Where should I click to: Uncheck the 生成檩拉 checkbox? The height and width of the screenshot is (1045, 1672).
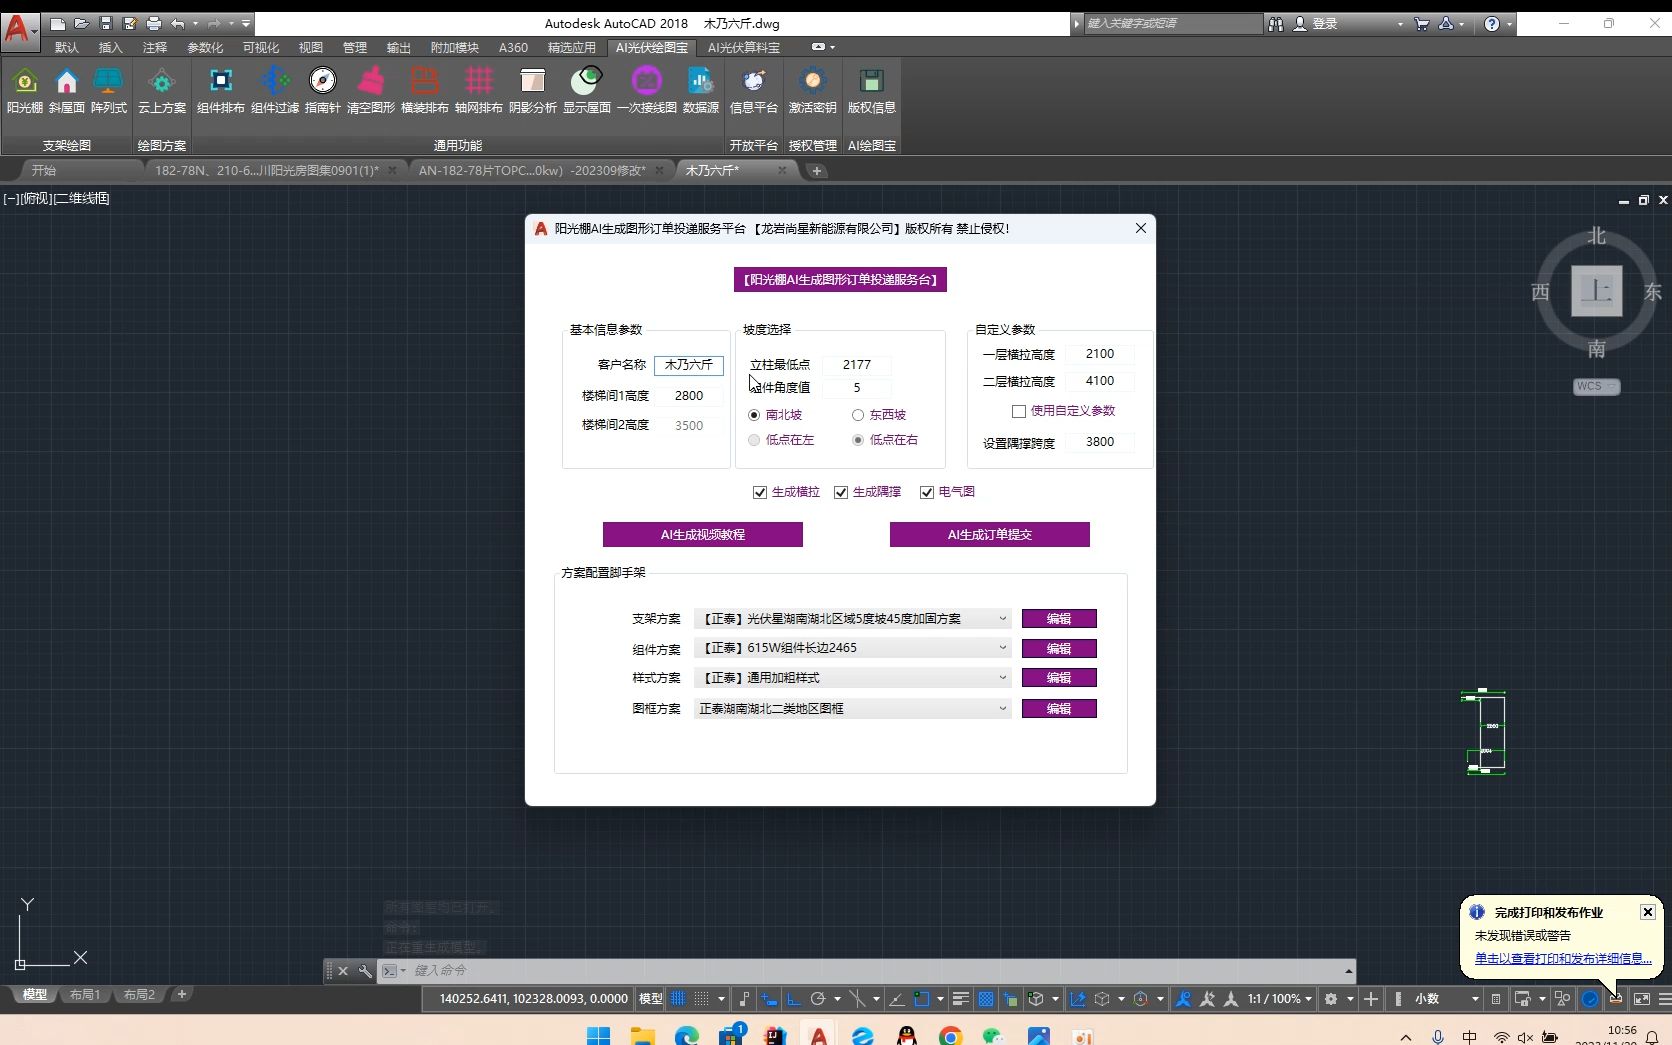[x=760, y=492]
